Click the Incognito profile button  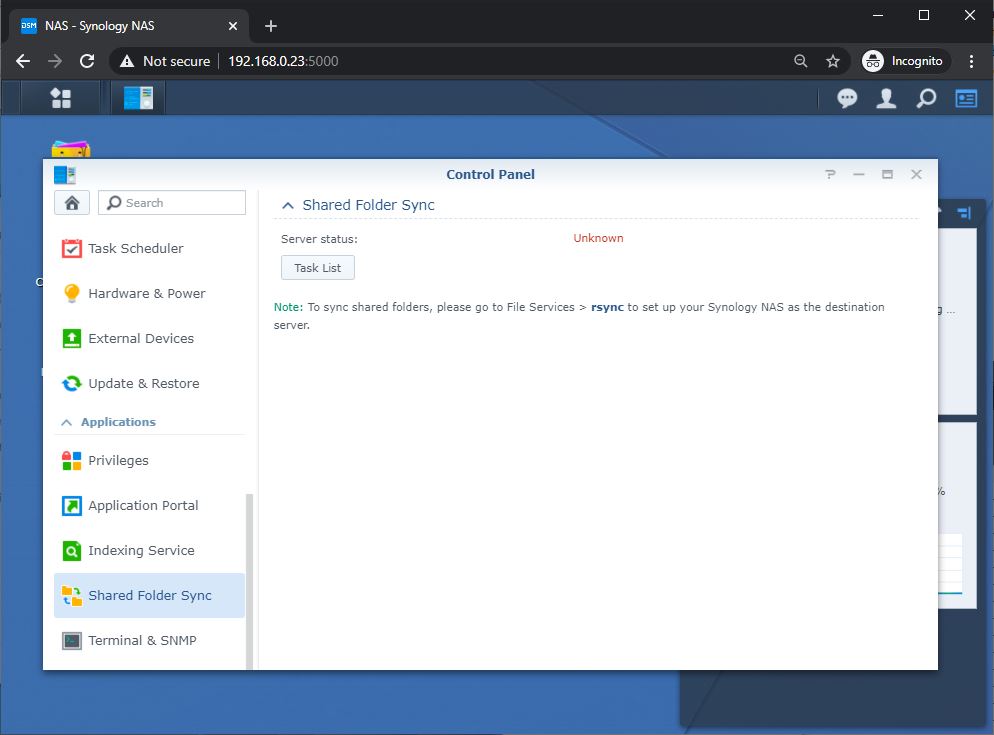pyautogui.click(x=905, y=61)
